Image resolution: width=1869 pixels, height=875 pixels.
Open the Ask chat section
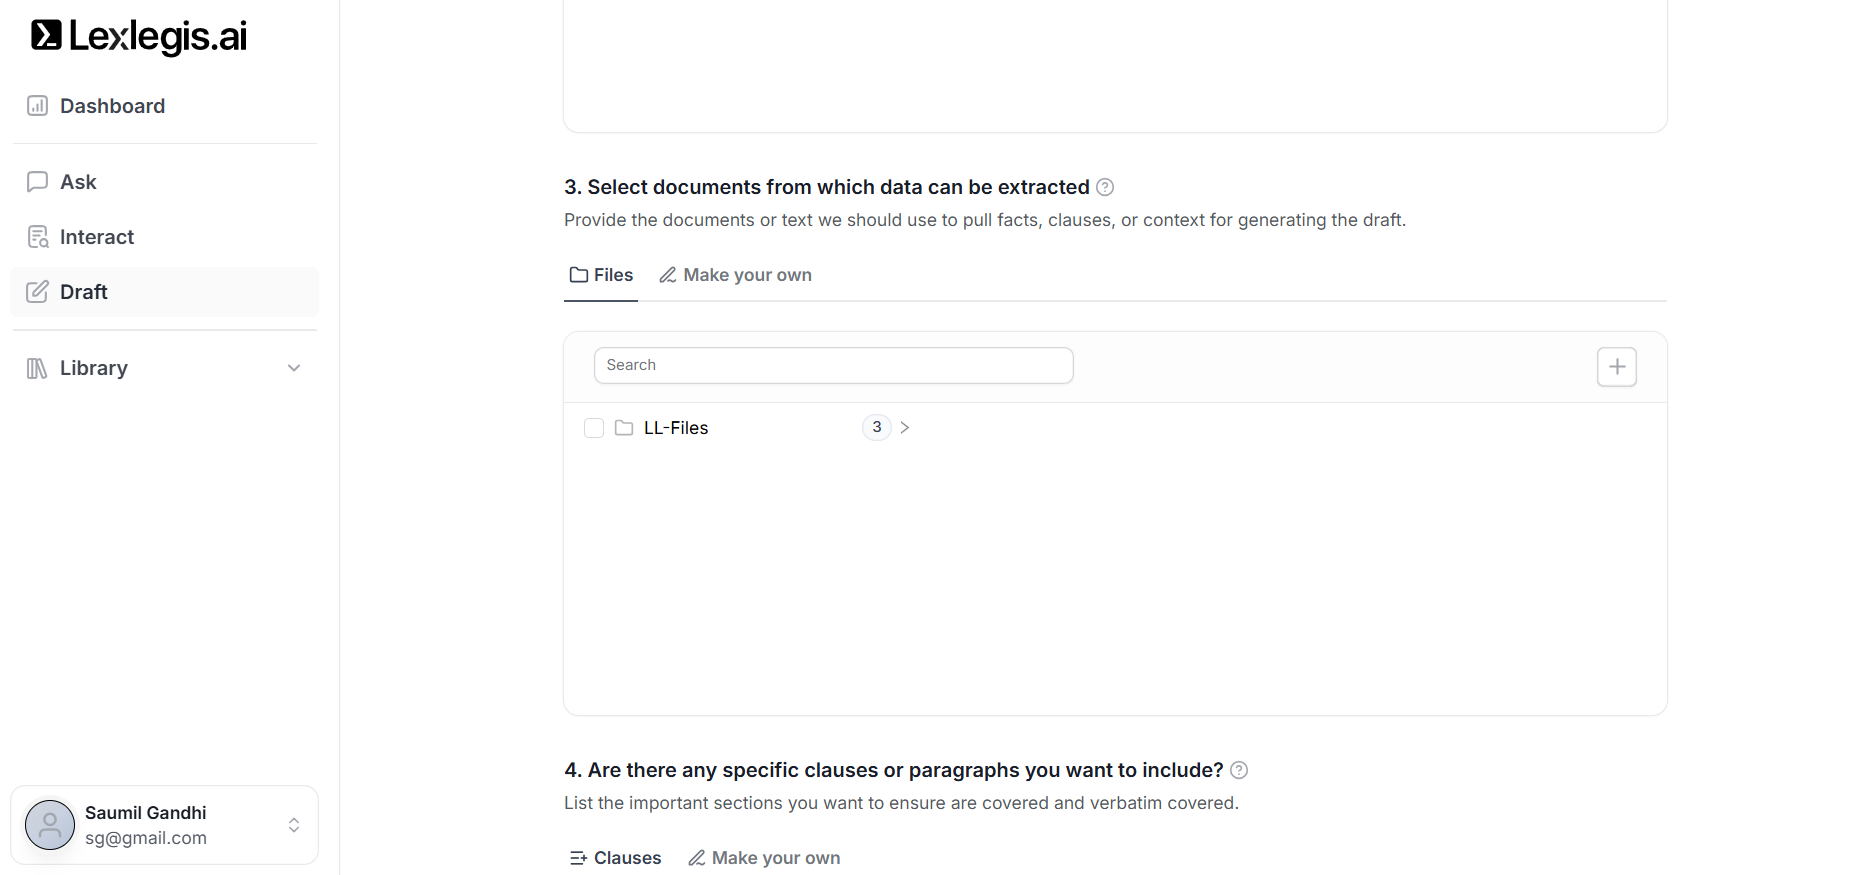click(x=78, y=182)
